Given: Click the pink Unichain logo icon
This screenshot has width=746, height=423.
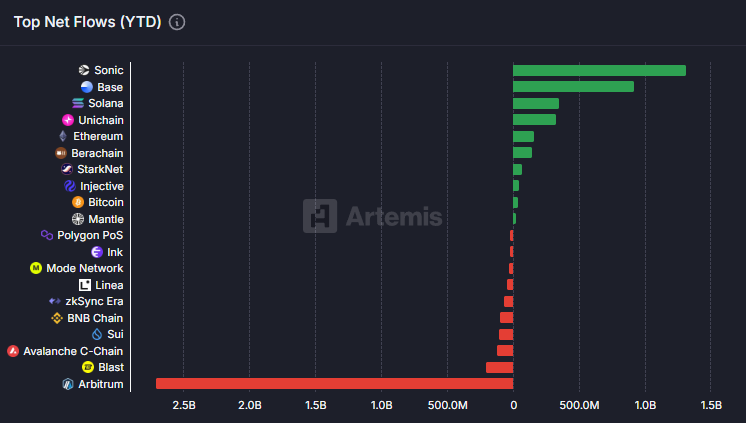Looking at the screenshot, I should [68, 120].
